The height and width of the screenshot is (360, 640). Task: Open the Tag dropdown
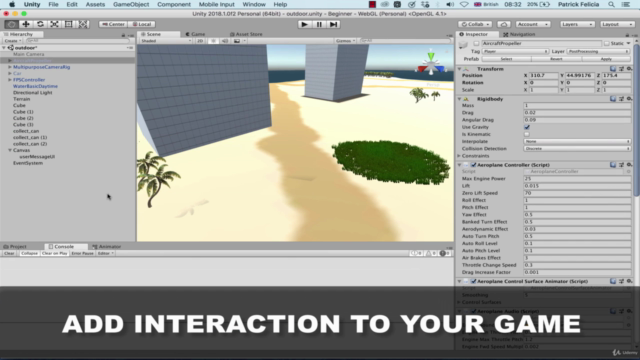click(515, 51)
